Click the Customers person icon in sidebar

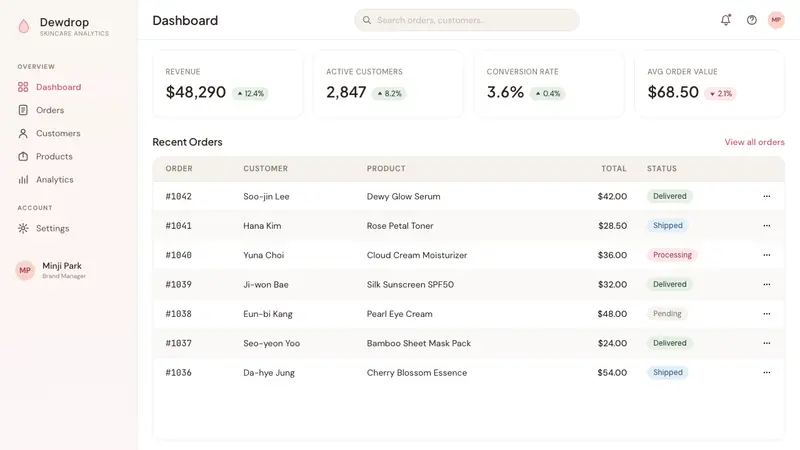point(23,133)
